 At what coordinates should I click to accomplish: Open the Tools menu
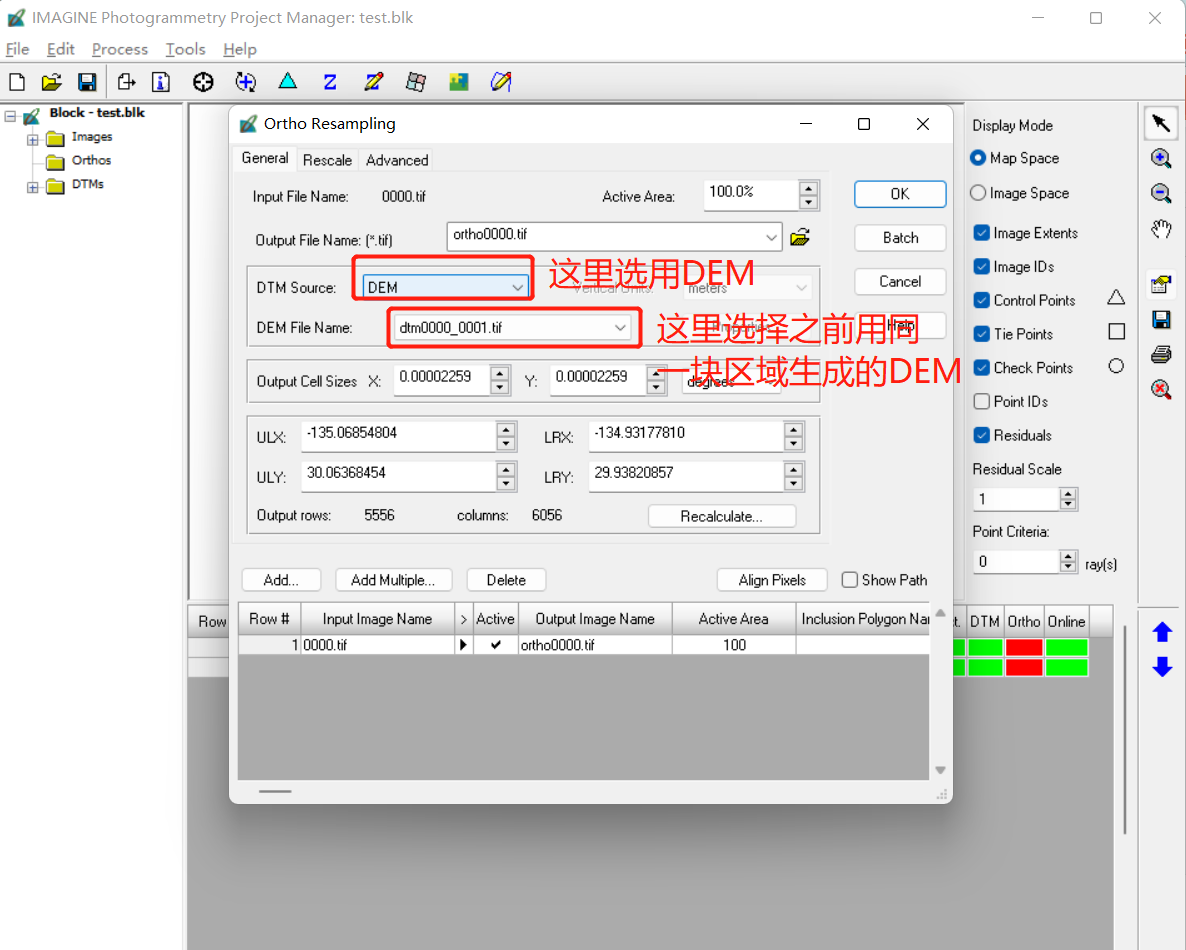click(185, 49)
